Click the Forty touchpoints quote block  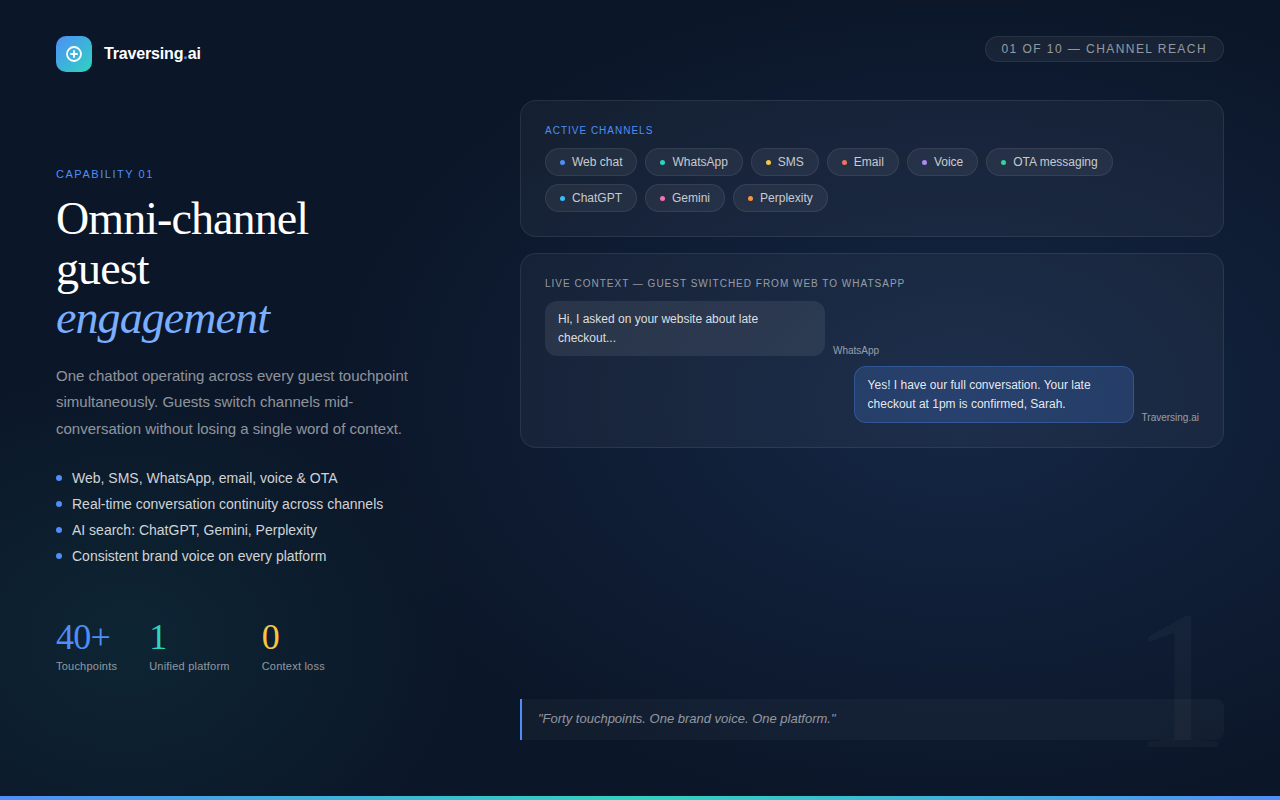[x=872, y=719]
